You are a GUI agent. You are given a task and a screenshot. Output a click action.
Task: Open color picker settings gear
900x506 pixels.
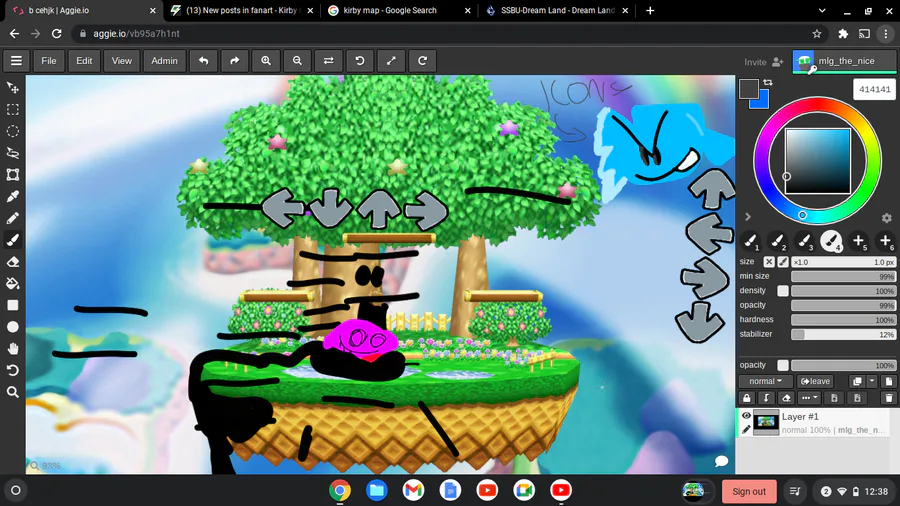click(x=886, y=218)
